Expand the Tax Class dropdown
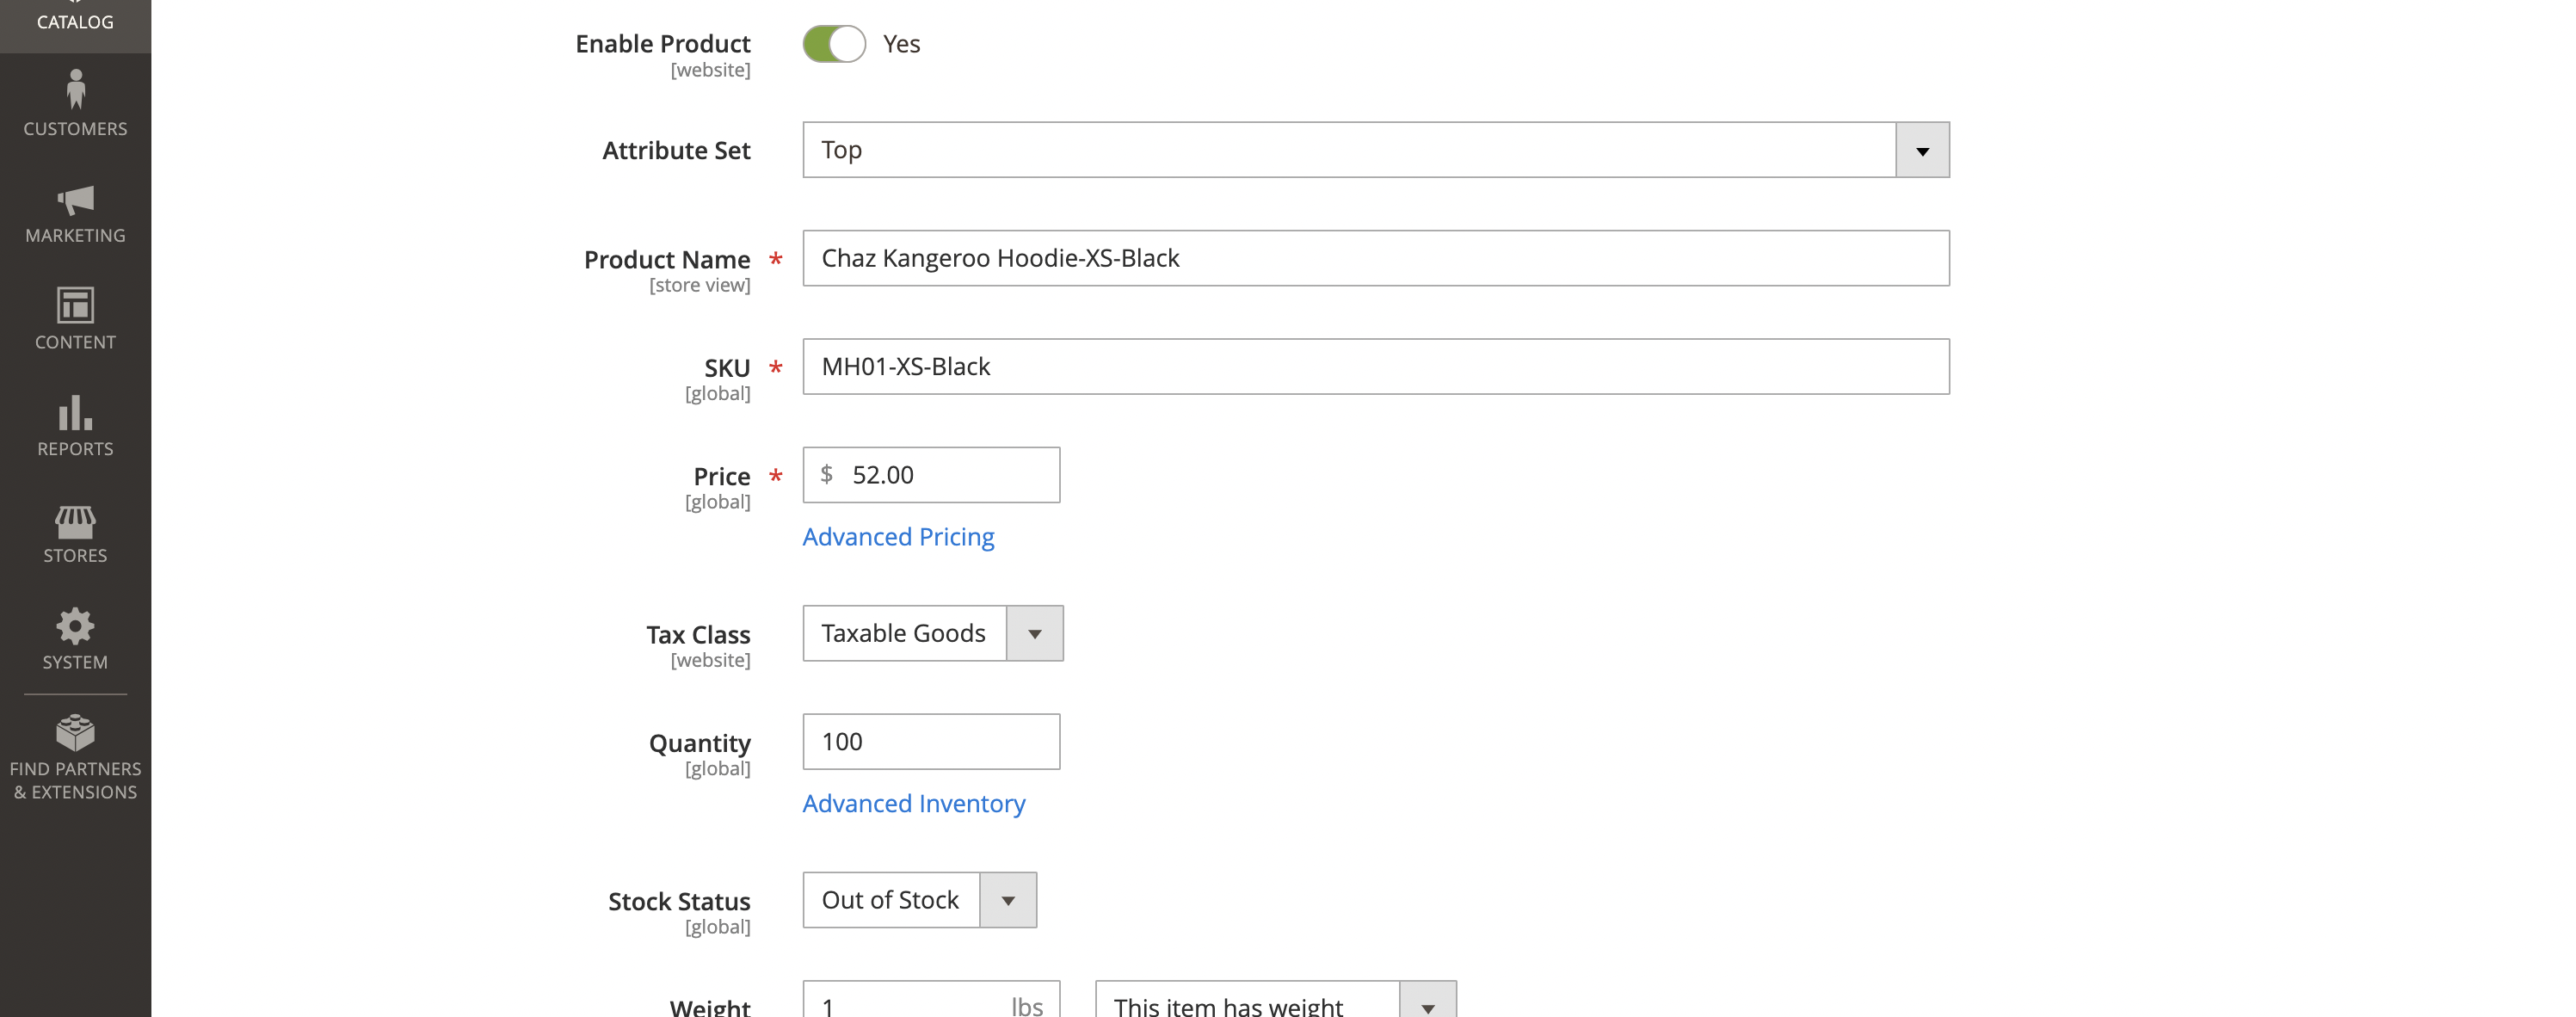The height and width of the screenshot is (1017, 2576). tap(1035, 633)
